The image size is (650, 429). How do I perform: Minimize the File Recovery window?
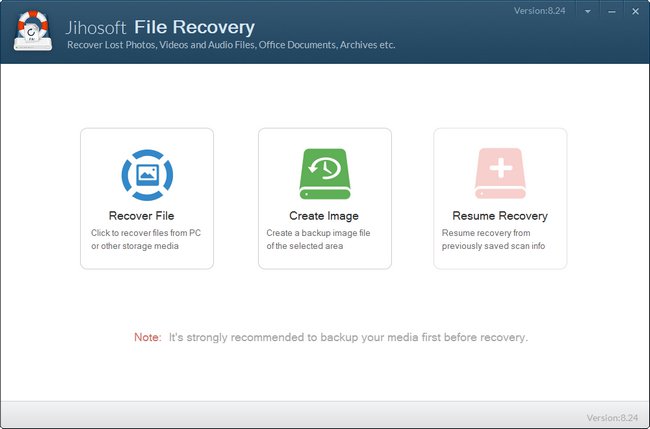click(x=611, y=12)
